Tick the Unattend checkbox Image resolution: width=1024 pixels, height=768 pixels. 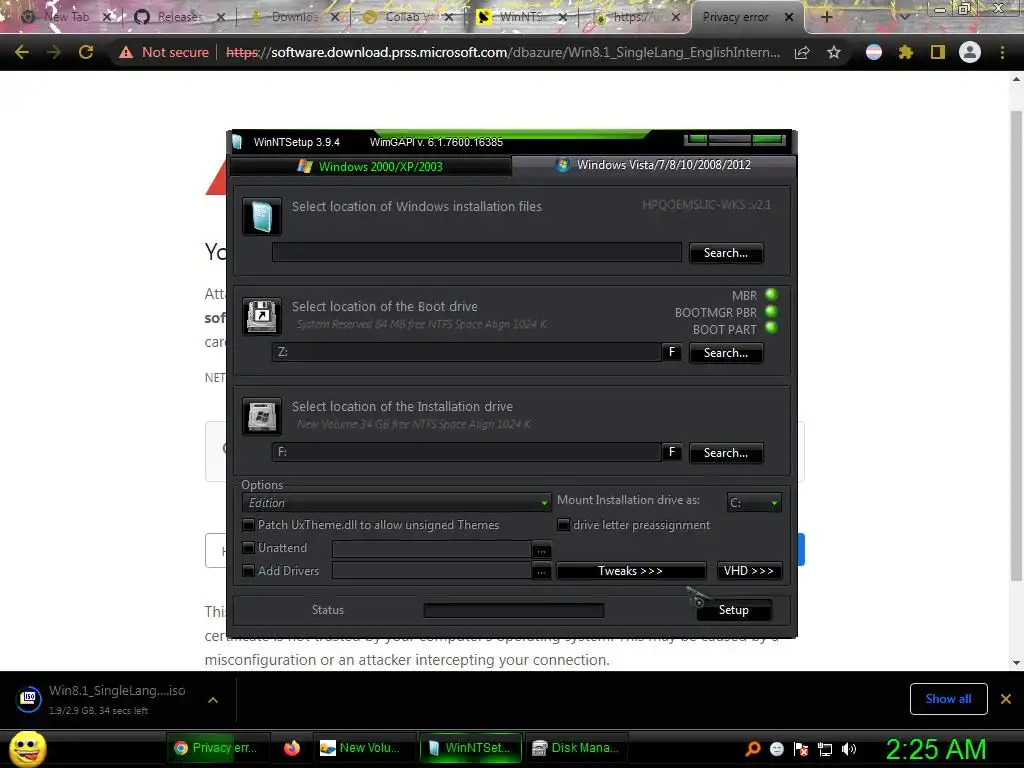pyautogui.click(x=248, y=547)
